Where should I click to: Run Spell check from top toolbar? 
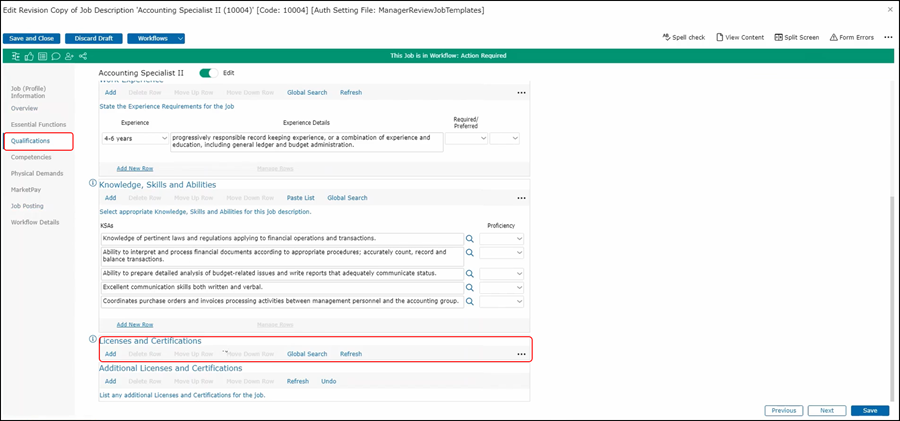pyautogui.click(x=684, y=37)
